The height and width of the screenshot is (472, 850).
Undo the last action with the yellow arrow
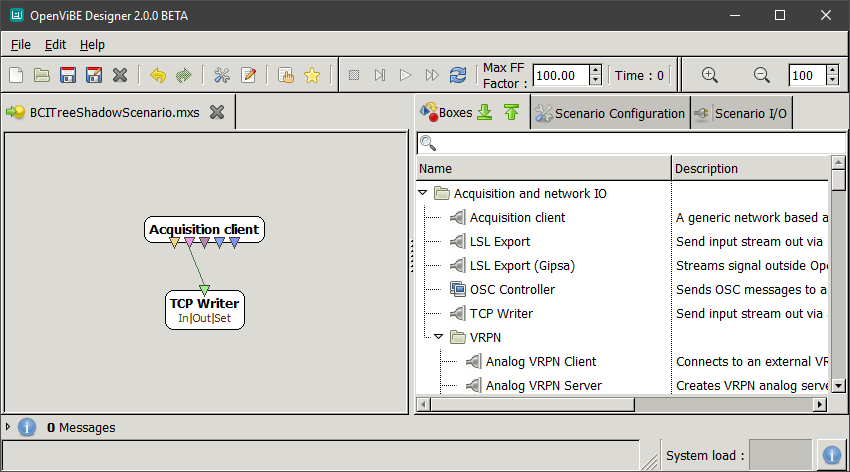pyautogui.click(x=158, y=75)
